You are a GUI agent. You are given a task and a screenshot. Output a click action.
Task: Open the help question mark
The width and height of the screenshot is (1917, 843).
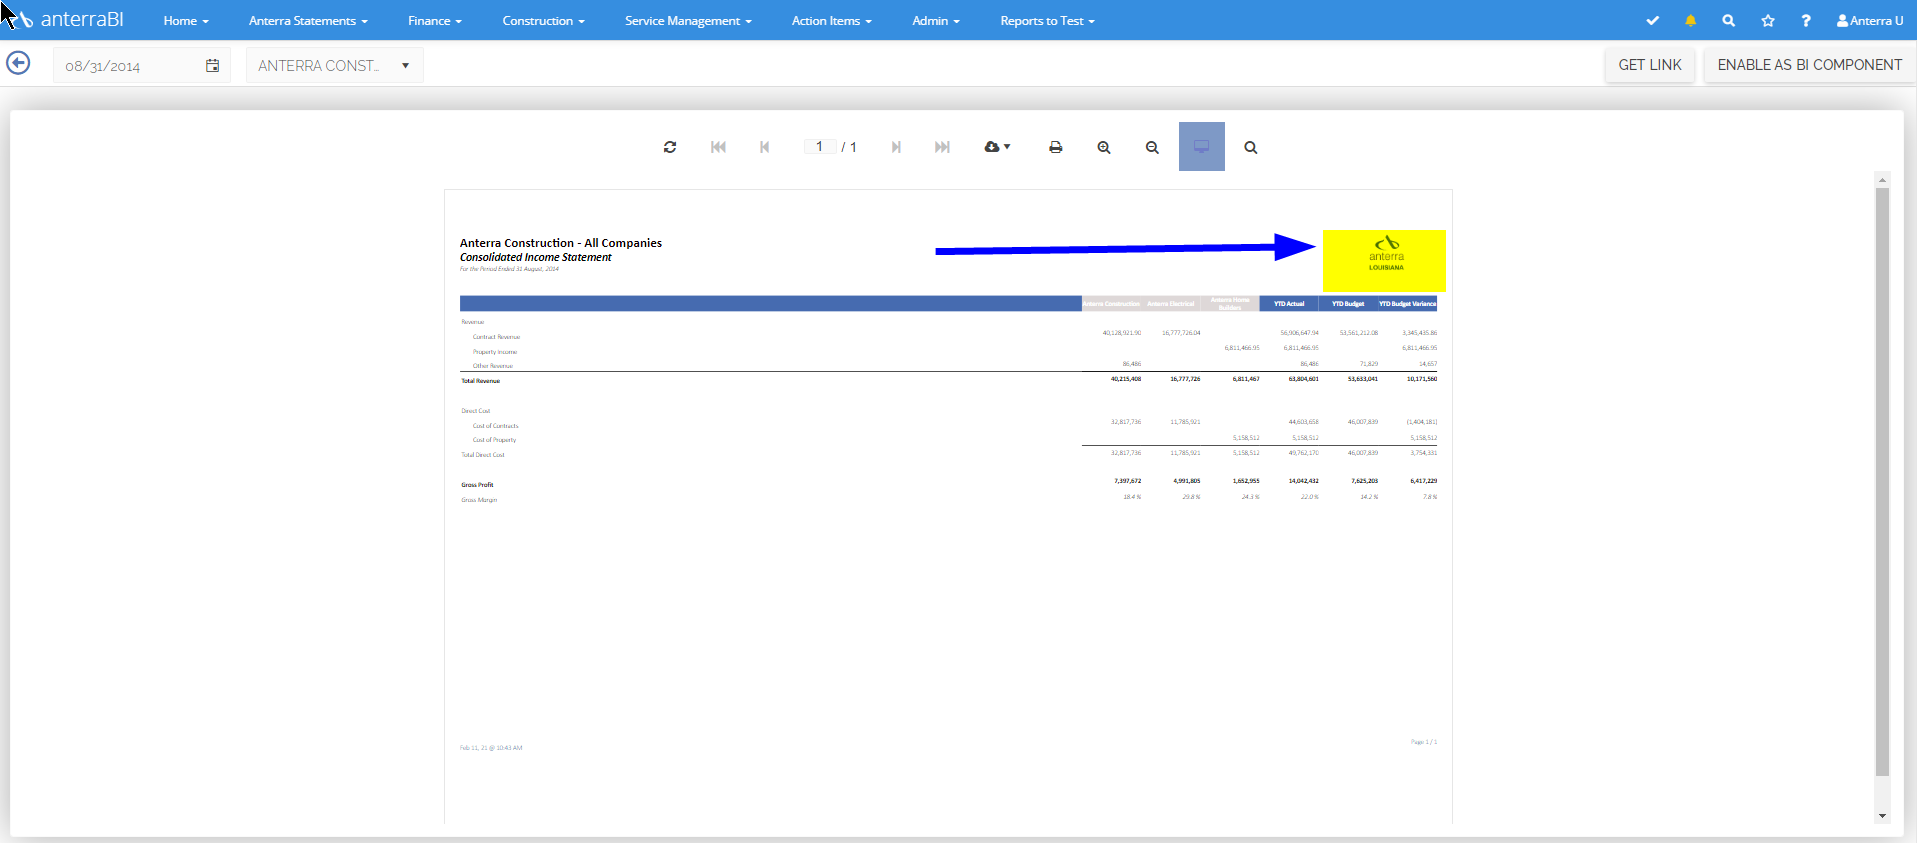1806,20
